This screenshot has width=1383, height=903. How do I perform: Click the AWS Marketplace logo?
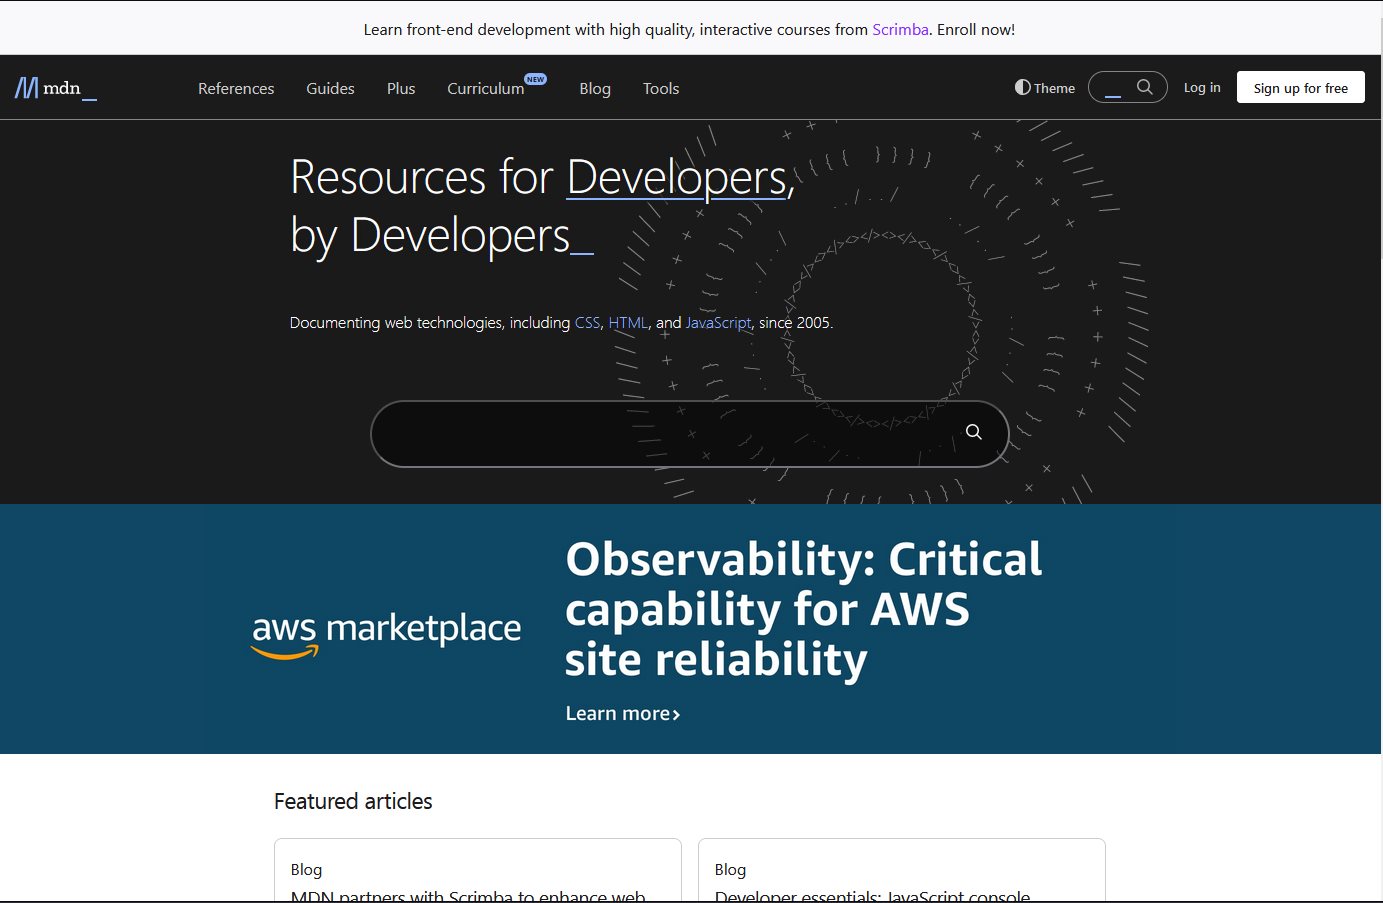(x=386, y=633)
